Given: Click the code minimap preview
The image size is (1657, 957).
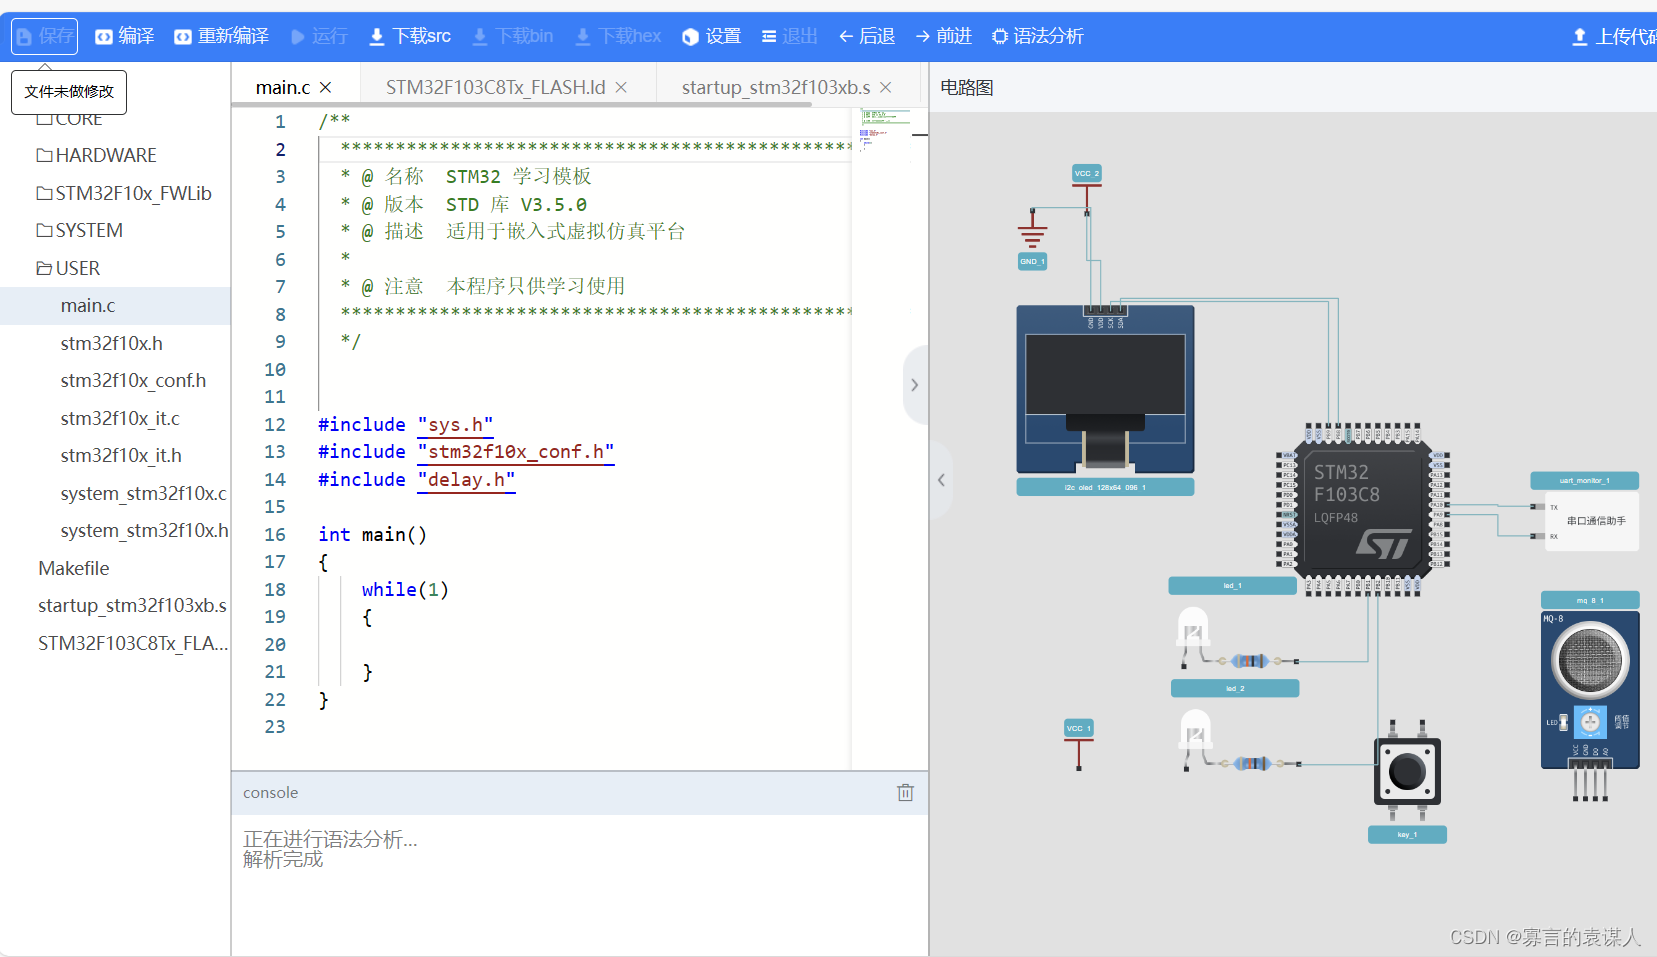Looking at the screenshot, I should tap(886, 131).
